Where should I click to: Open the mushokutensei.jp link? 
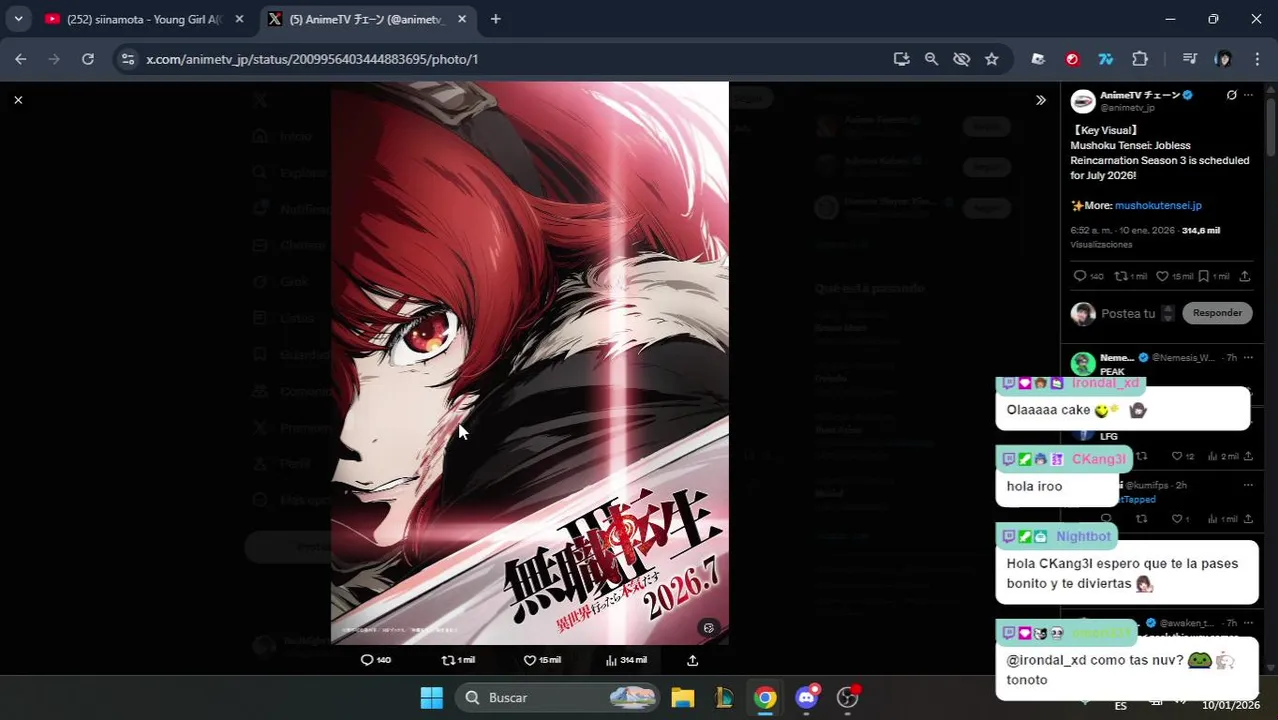1158,205
